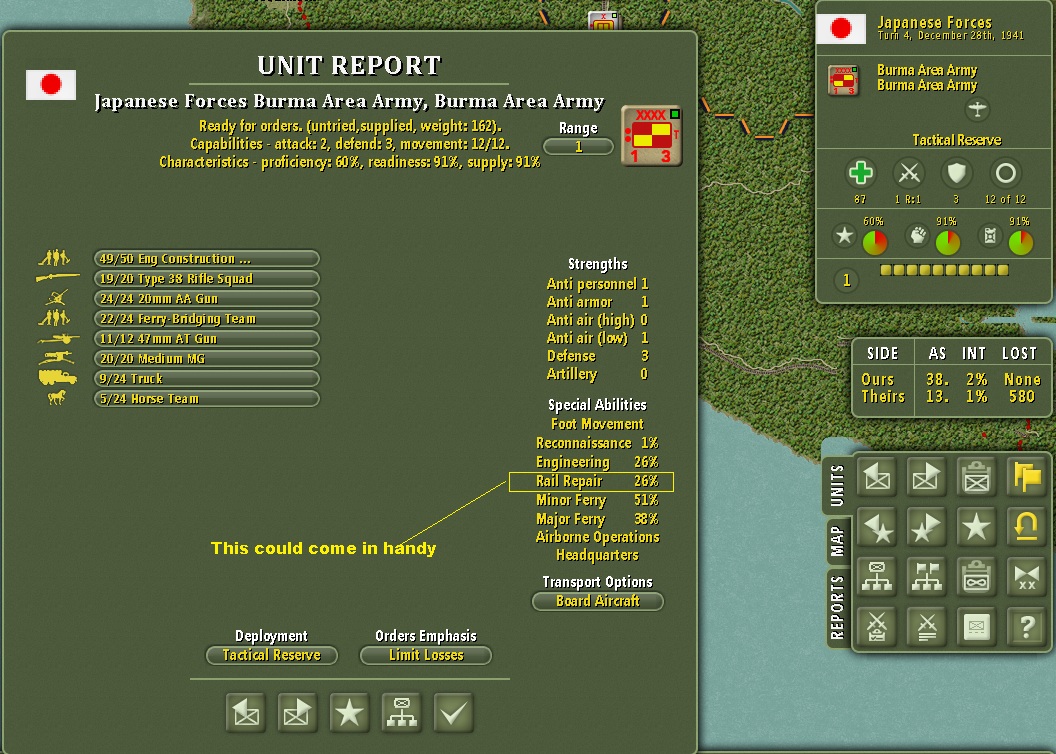
Task: Select previous unit icon in Unit Report footer
Action: click(x=246, y=712)
